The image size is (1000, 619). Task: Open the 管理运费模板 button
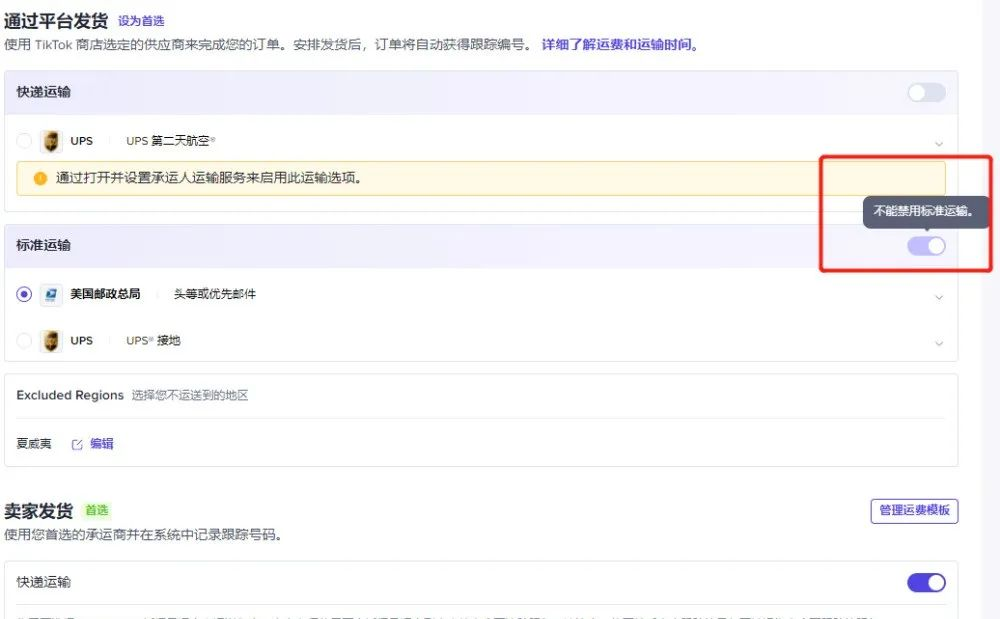(914, 511)
